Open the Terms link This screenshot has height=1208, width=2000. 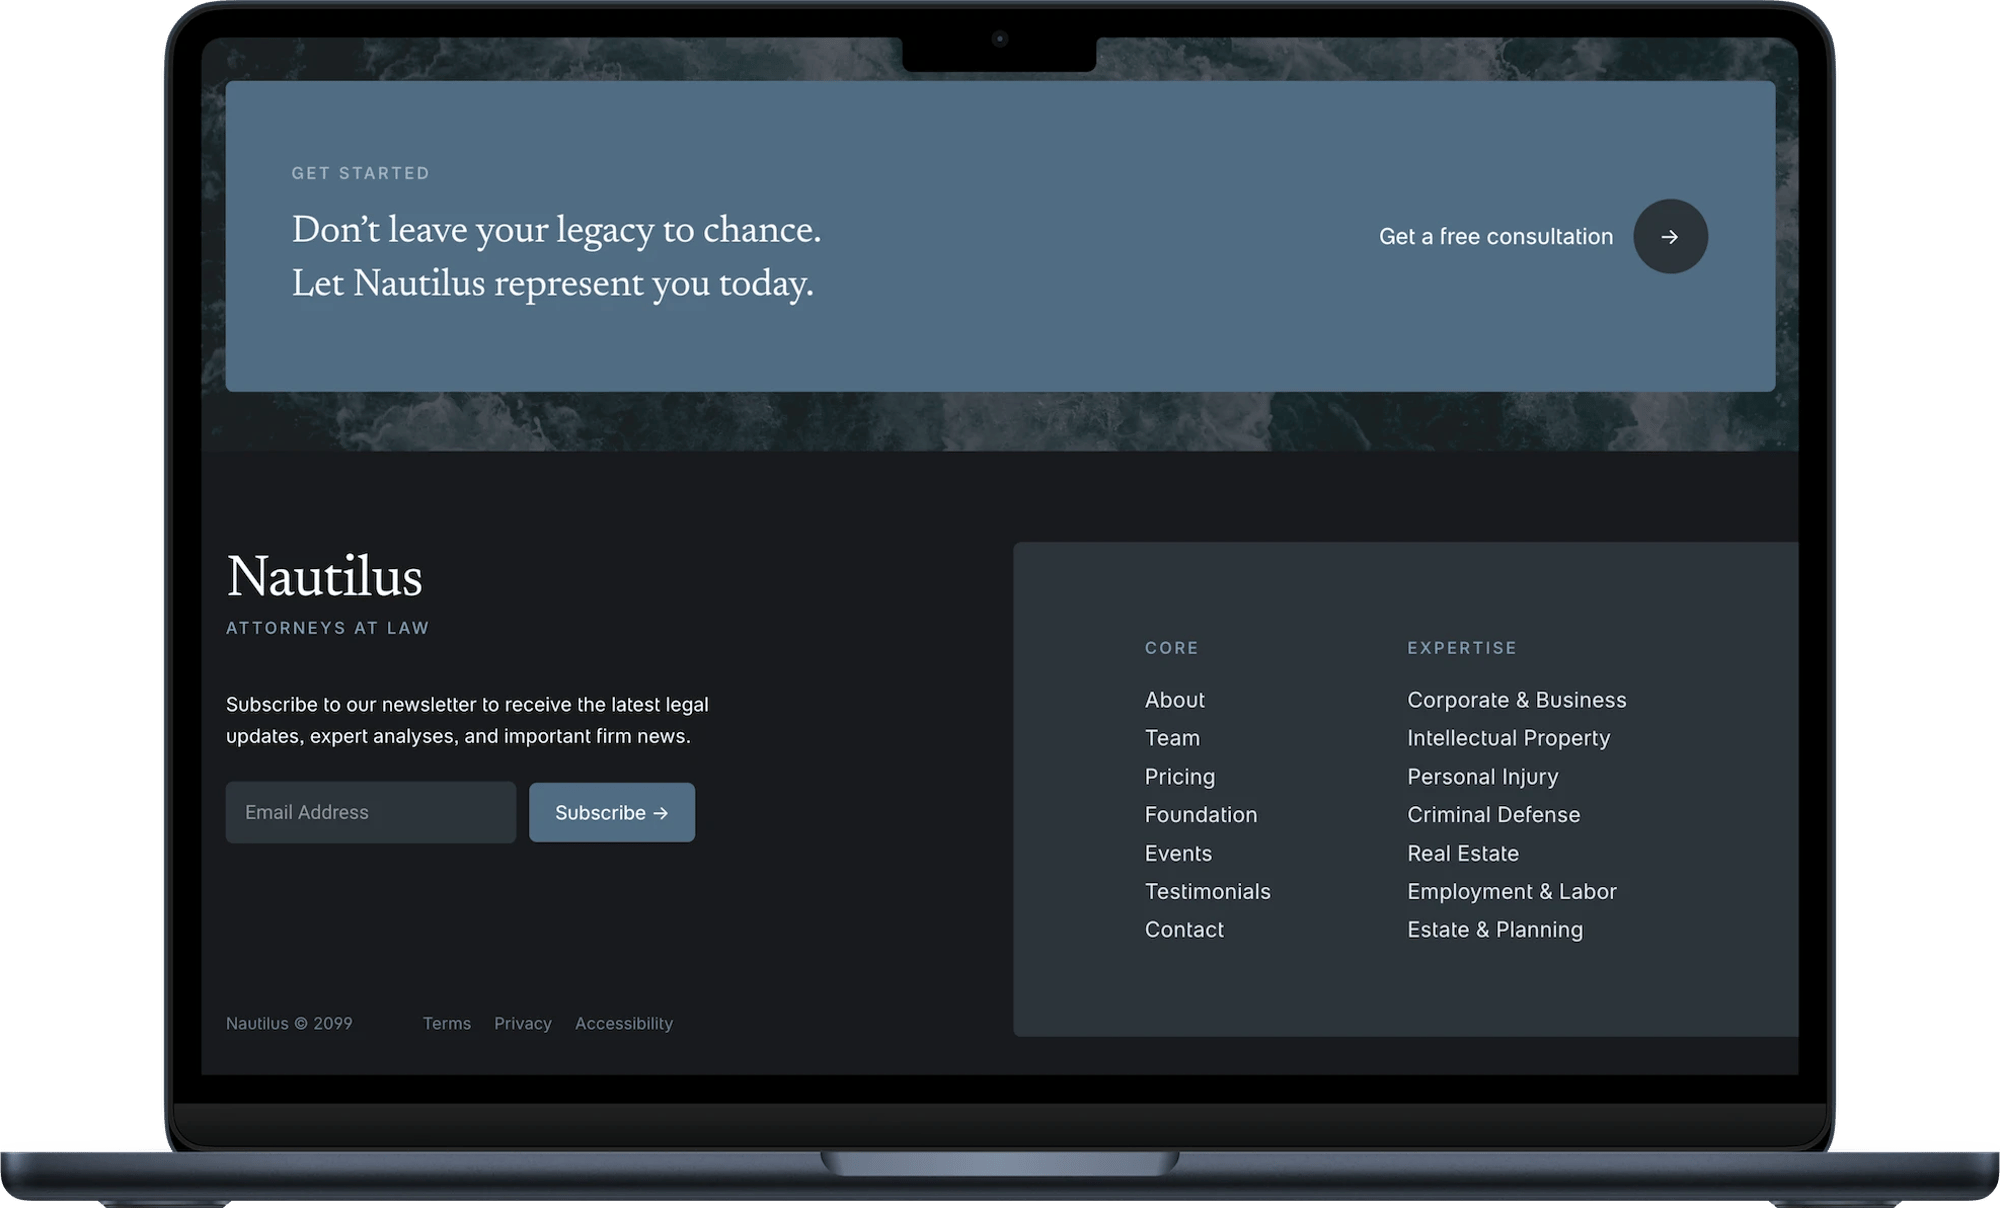click(447, 1023)
